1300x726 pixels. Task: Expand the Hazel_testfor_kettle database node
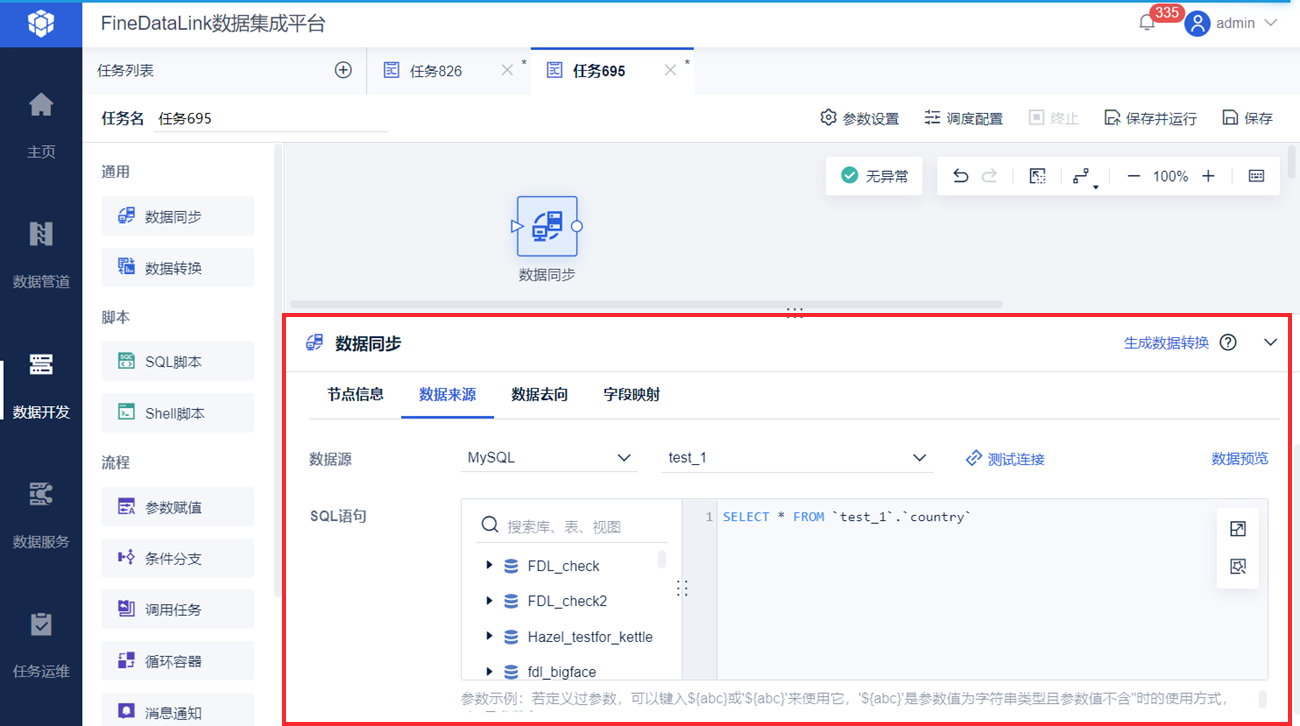point(489,636)
